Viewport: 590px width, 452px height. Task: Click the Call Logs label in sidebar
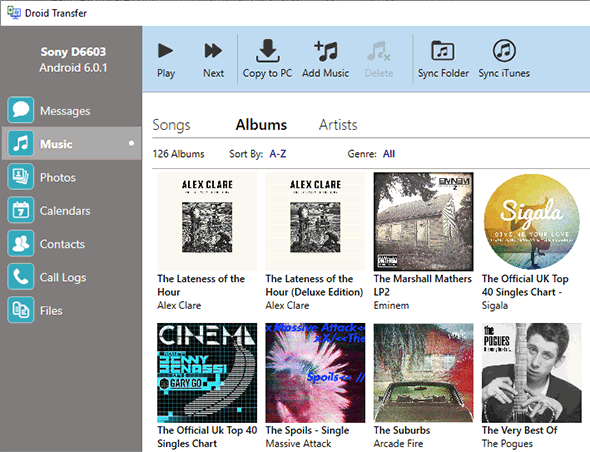[63, 278]
